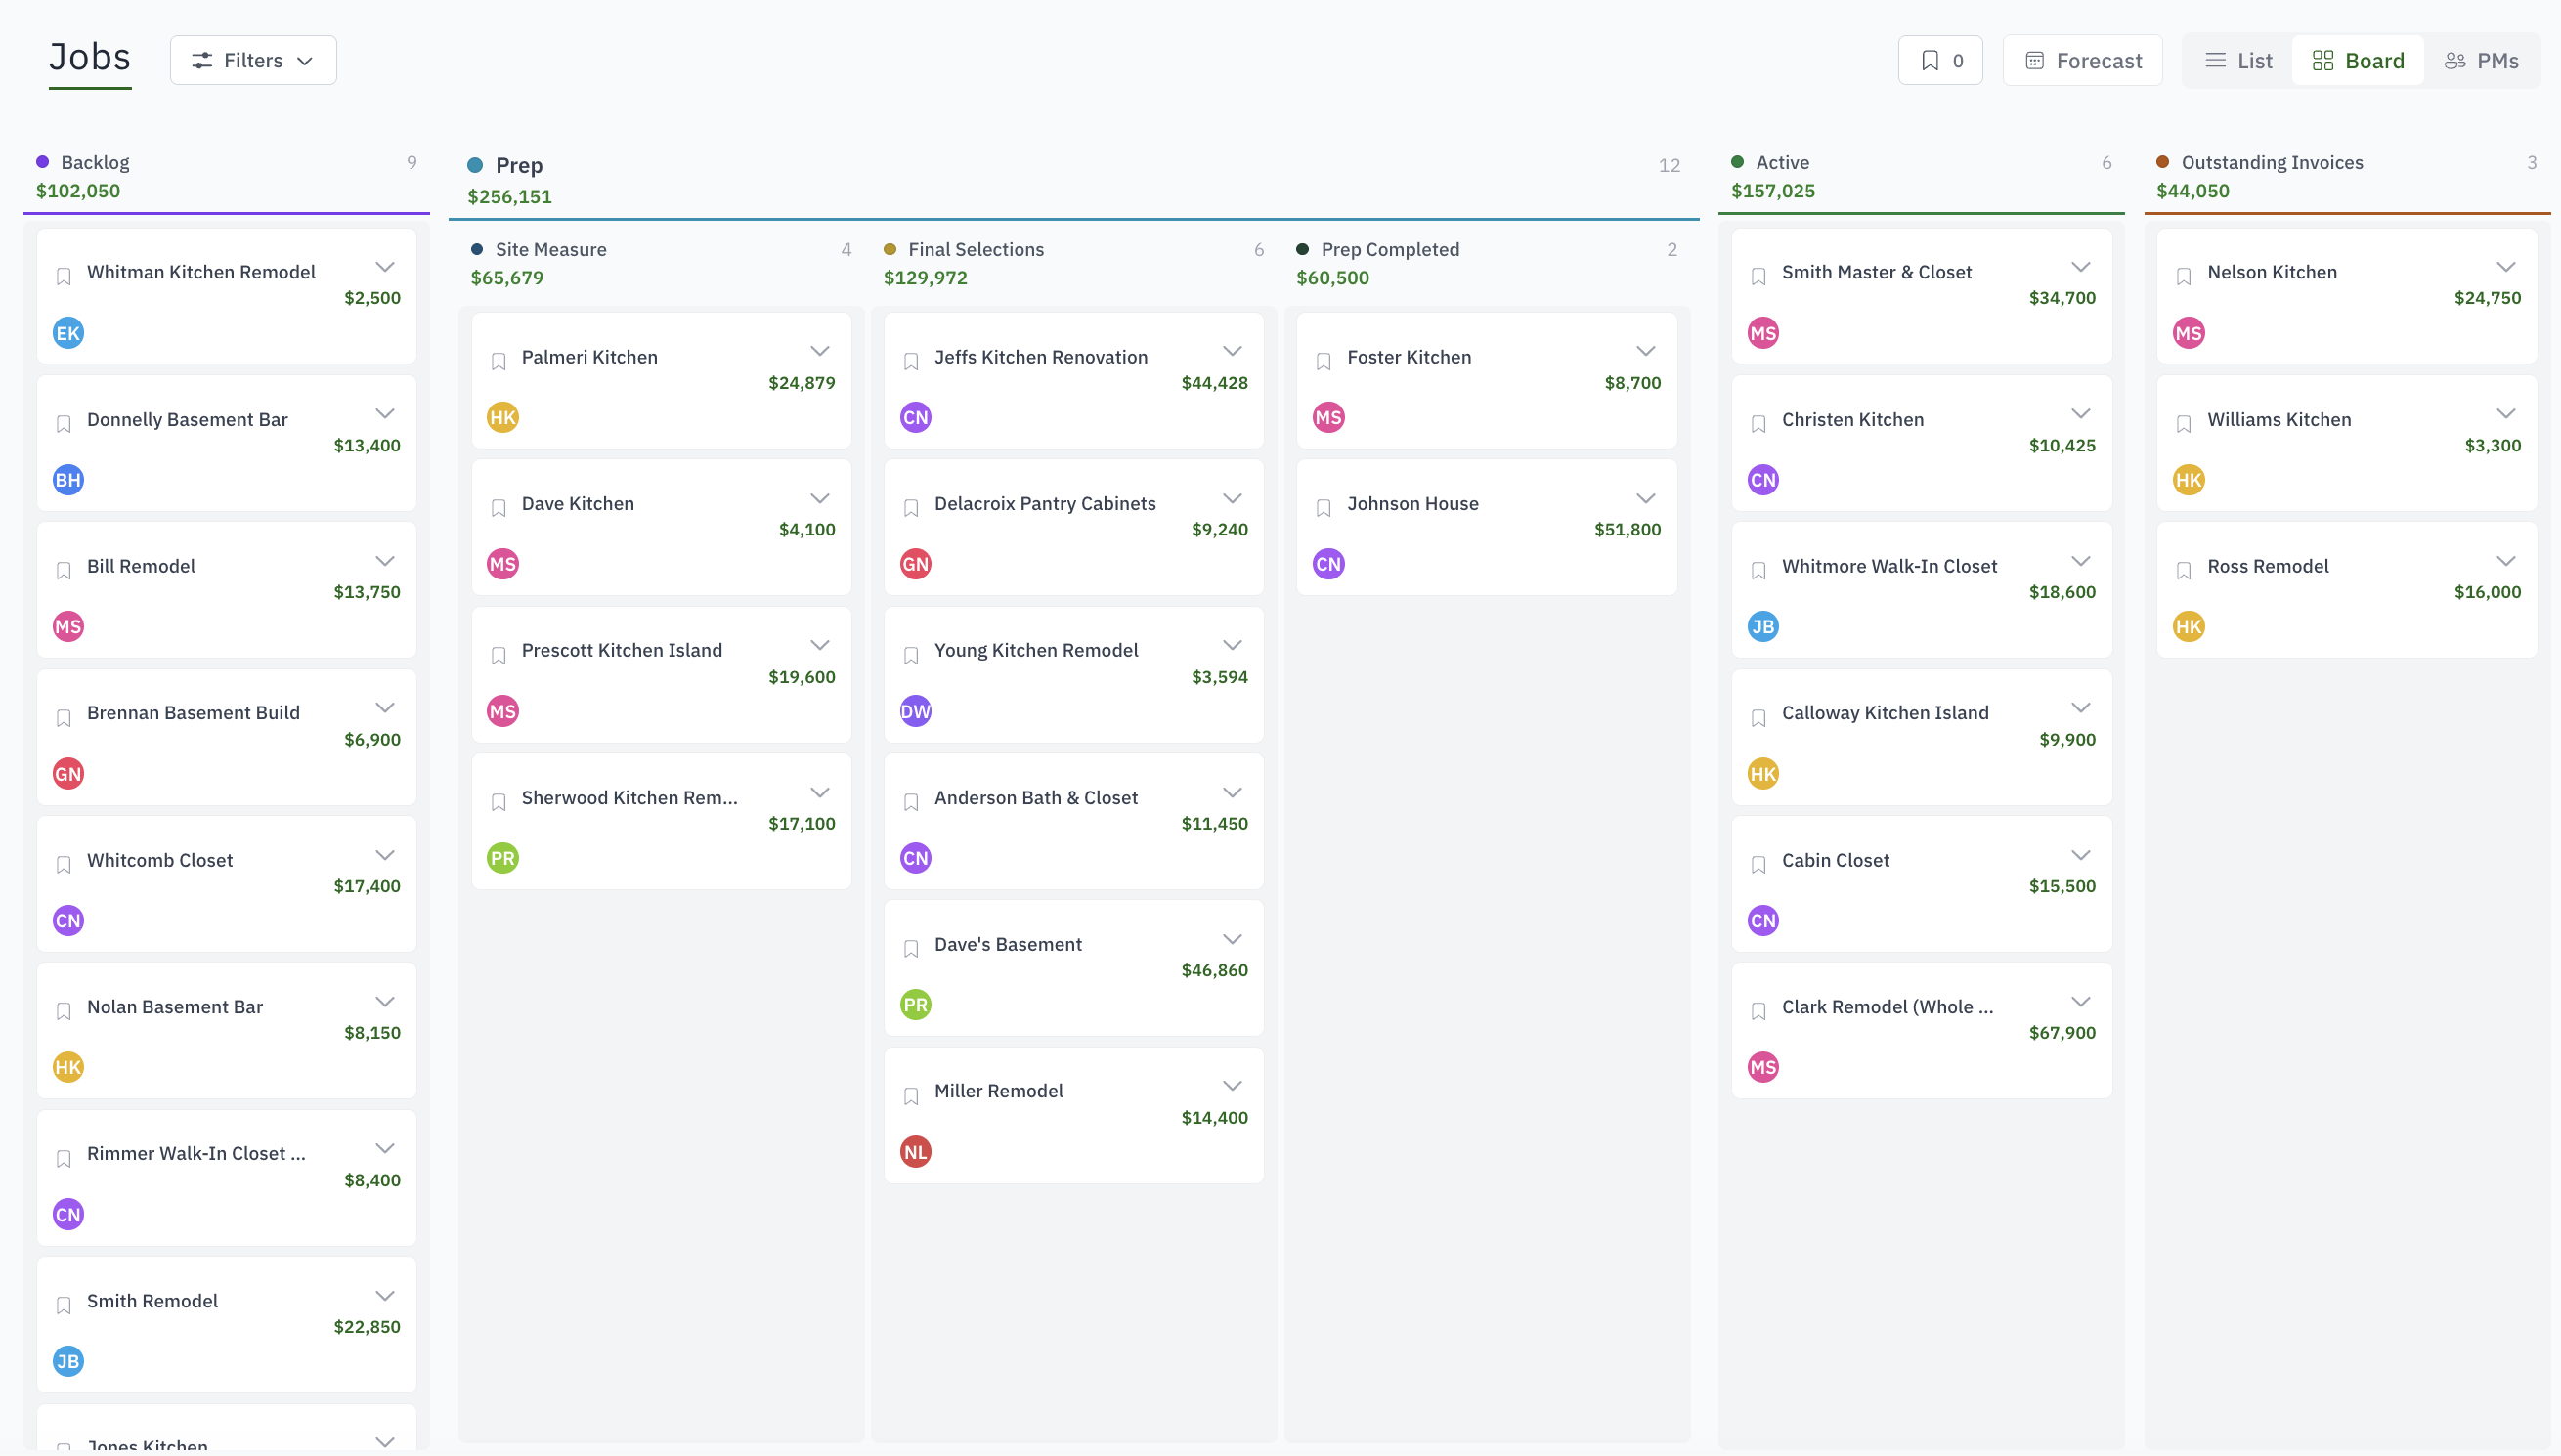Click the green Active status dot
The width and height of the screenshot is (2561, 1456).
[x=1738, y=162]
